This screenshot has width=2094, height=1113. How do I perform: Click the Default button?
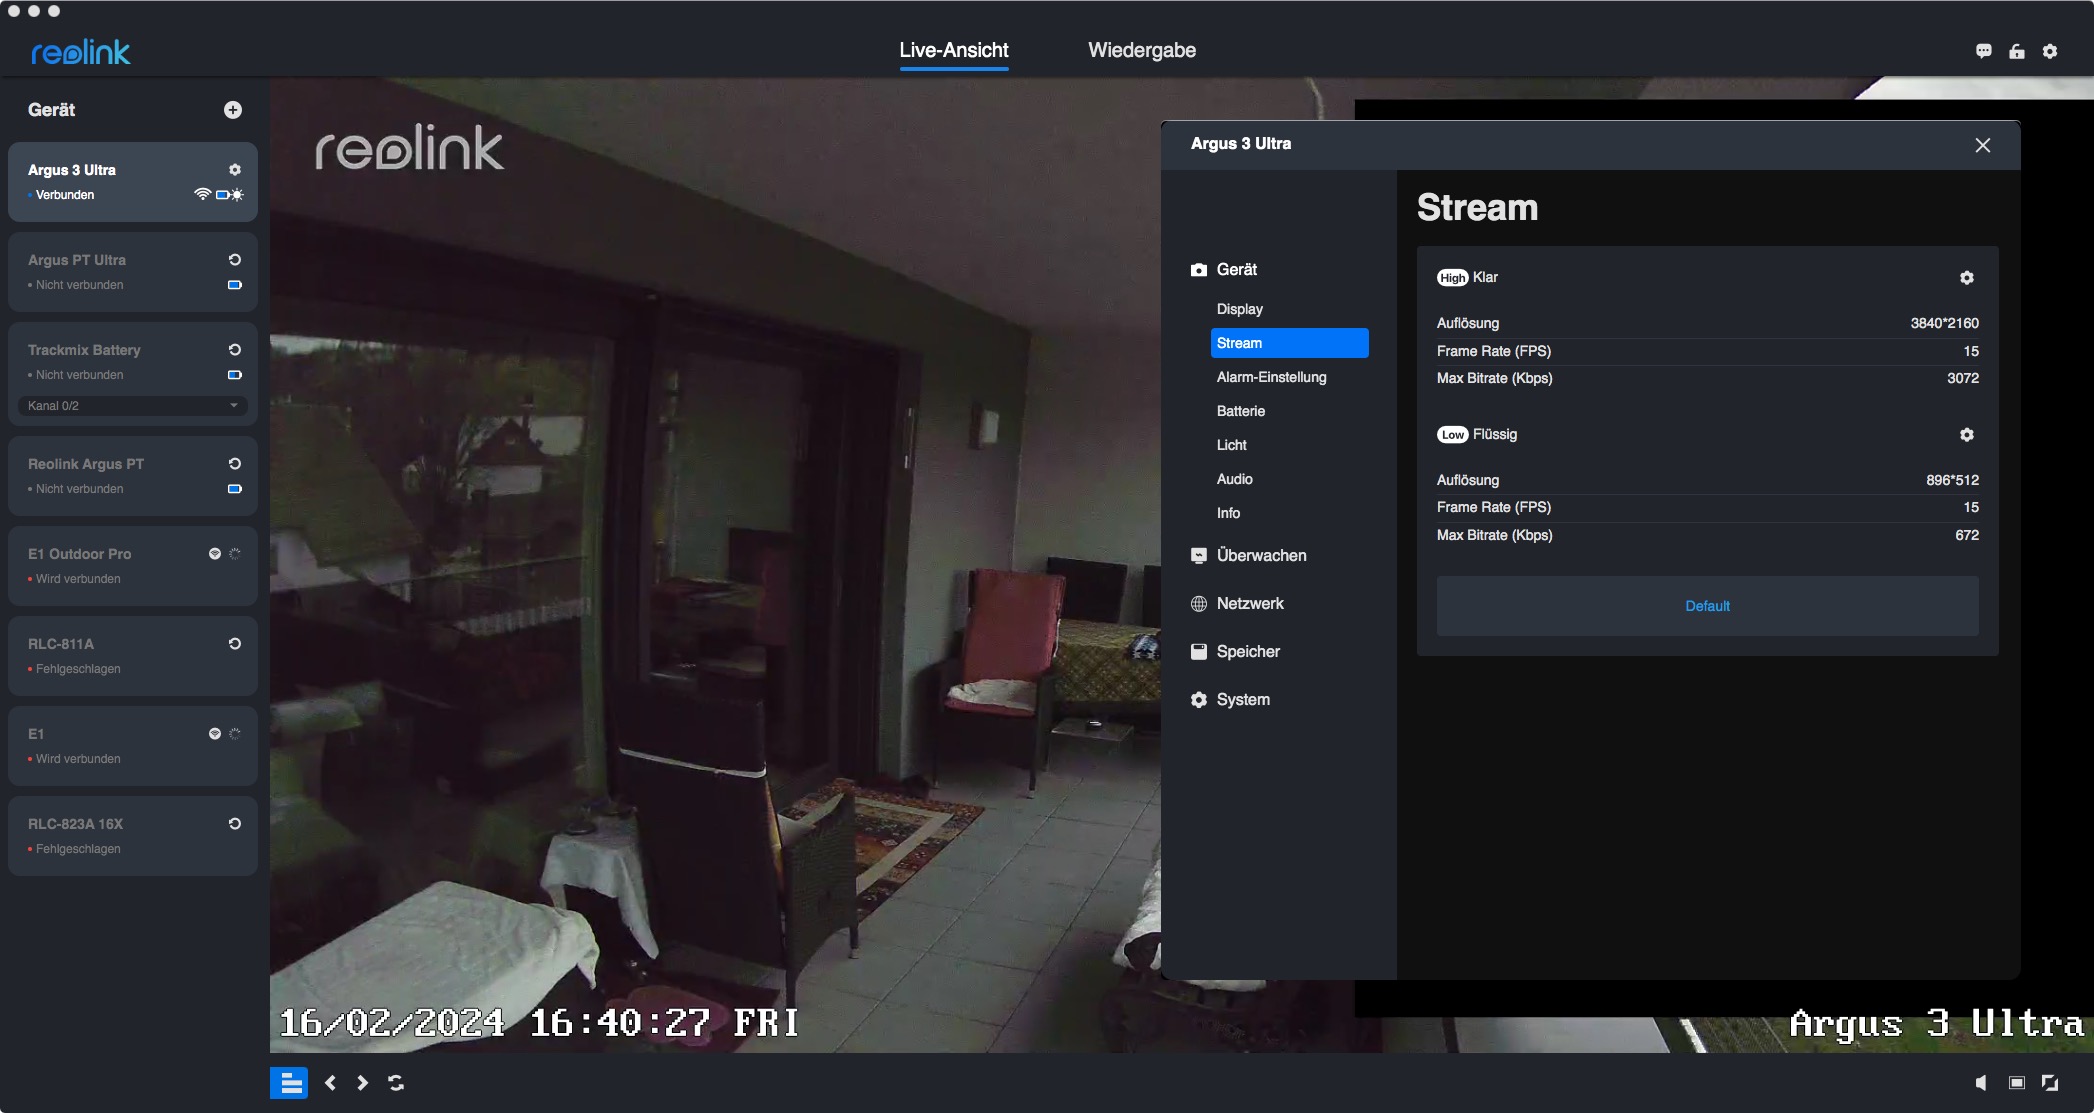pyautogui.click(x=1707, y=606)
